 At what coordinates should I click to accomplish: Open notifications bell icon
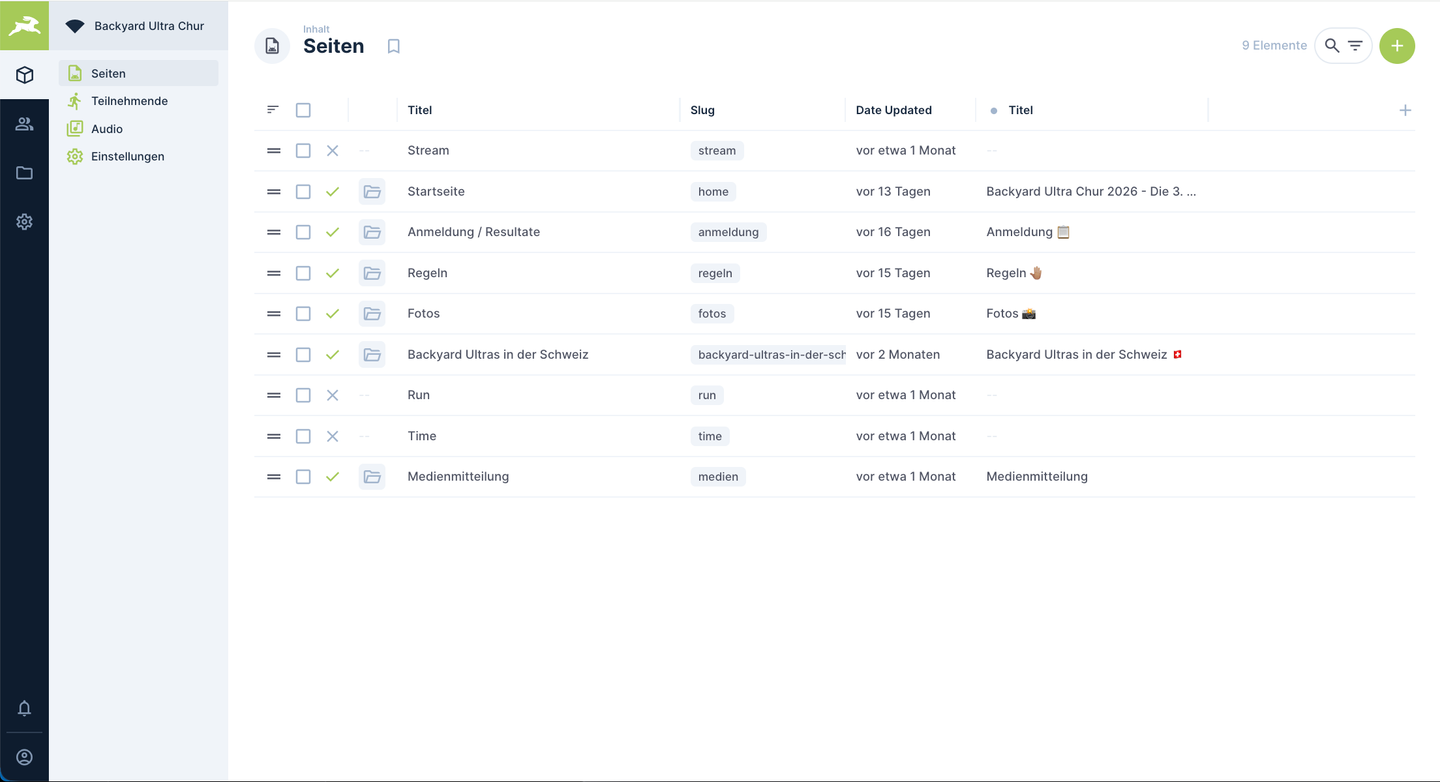click(x=24, y=708)
